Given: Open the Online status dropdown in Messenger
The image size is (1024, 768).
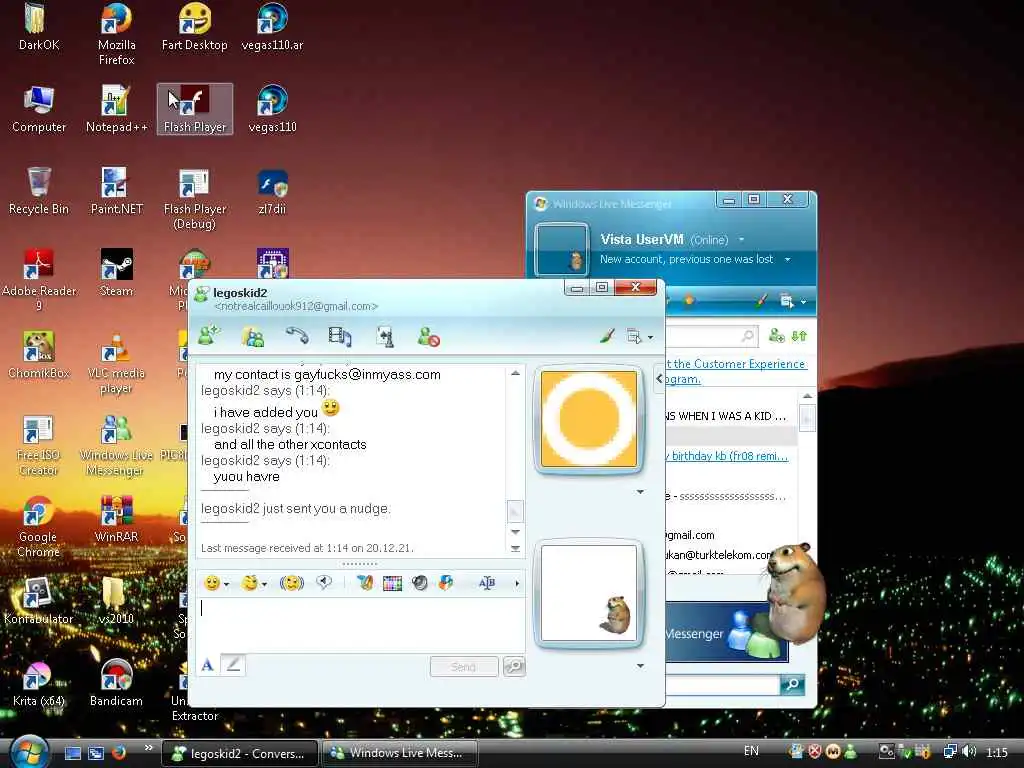Looking at the screenshot, I should click(x=741, y=240).
